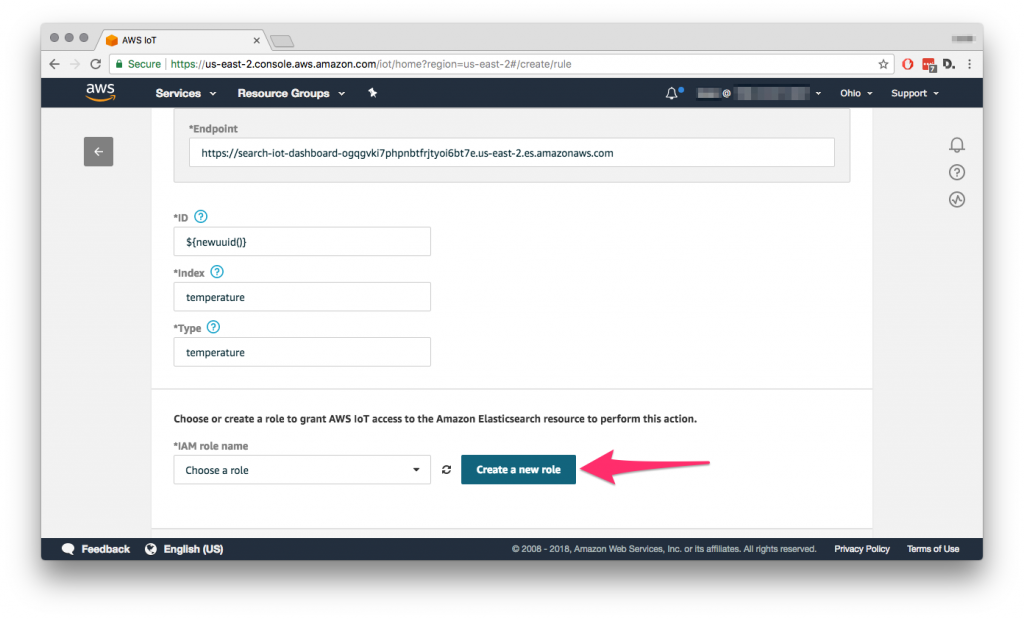The width and height of the screenshot is (1024, 619).
Task: Click the health pulse icon in the right sidebar
Action: (957, 199)
